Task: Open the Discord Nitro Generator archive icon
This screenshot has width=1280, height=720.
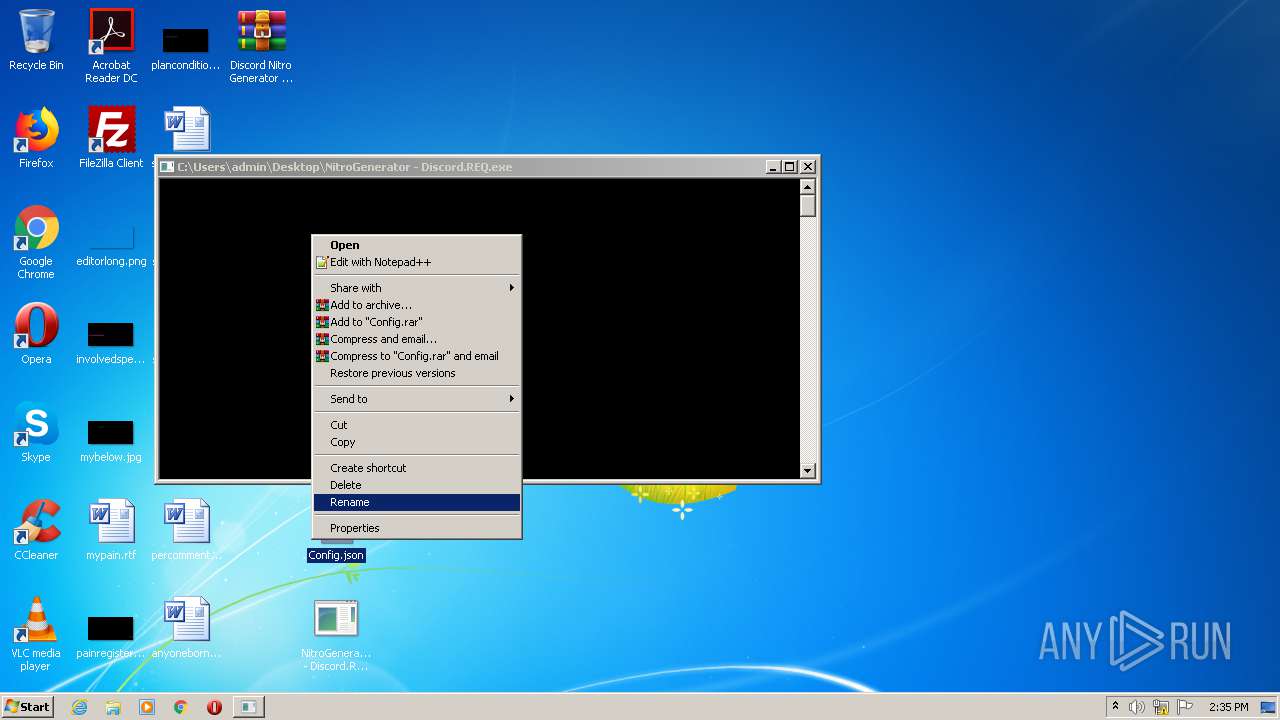Action: [261, 45]
